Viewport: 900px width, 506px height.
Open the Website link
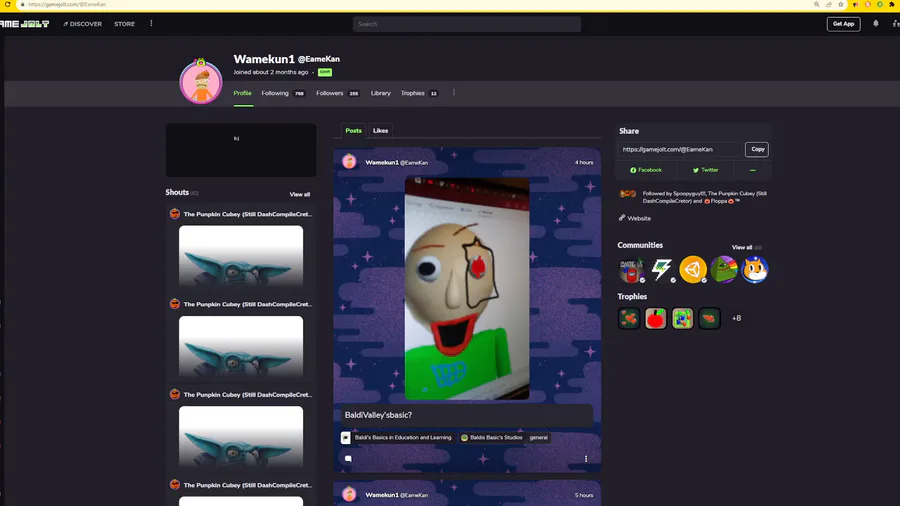635,219
